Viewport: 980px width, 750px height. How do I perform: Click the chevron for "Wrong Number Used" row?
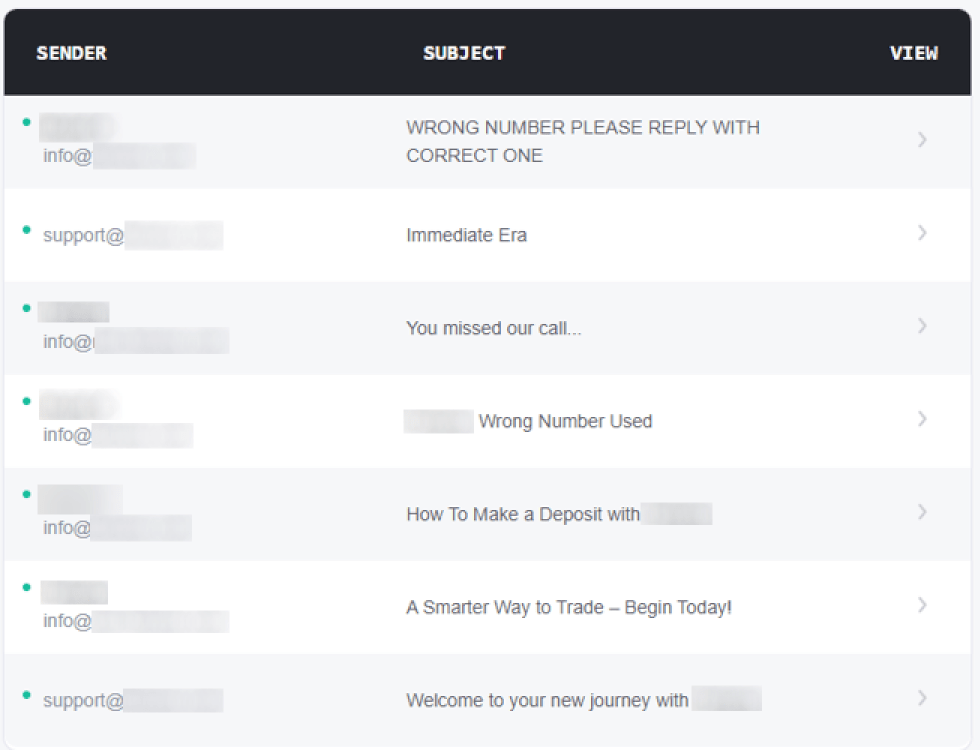pos(922,419)
